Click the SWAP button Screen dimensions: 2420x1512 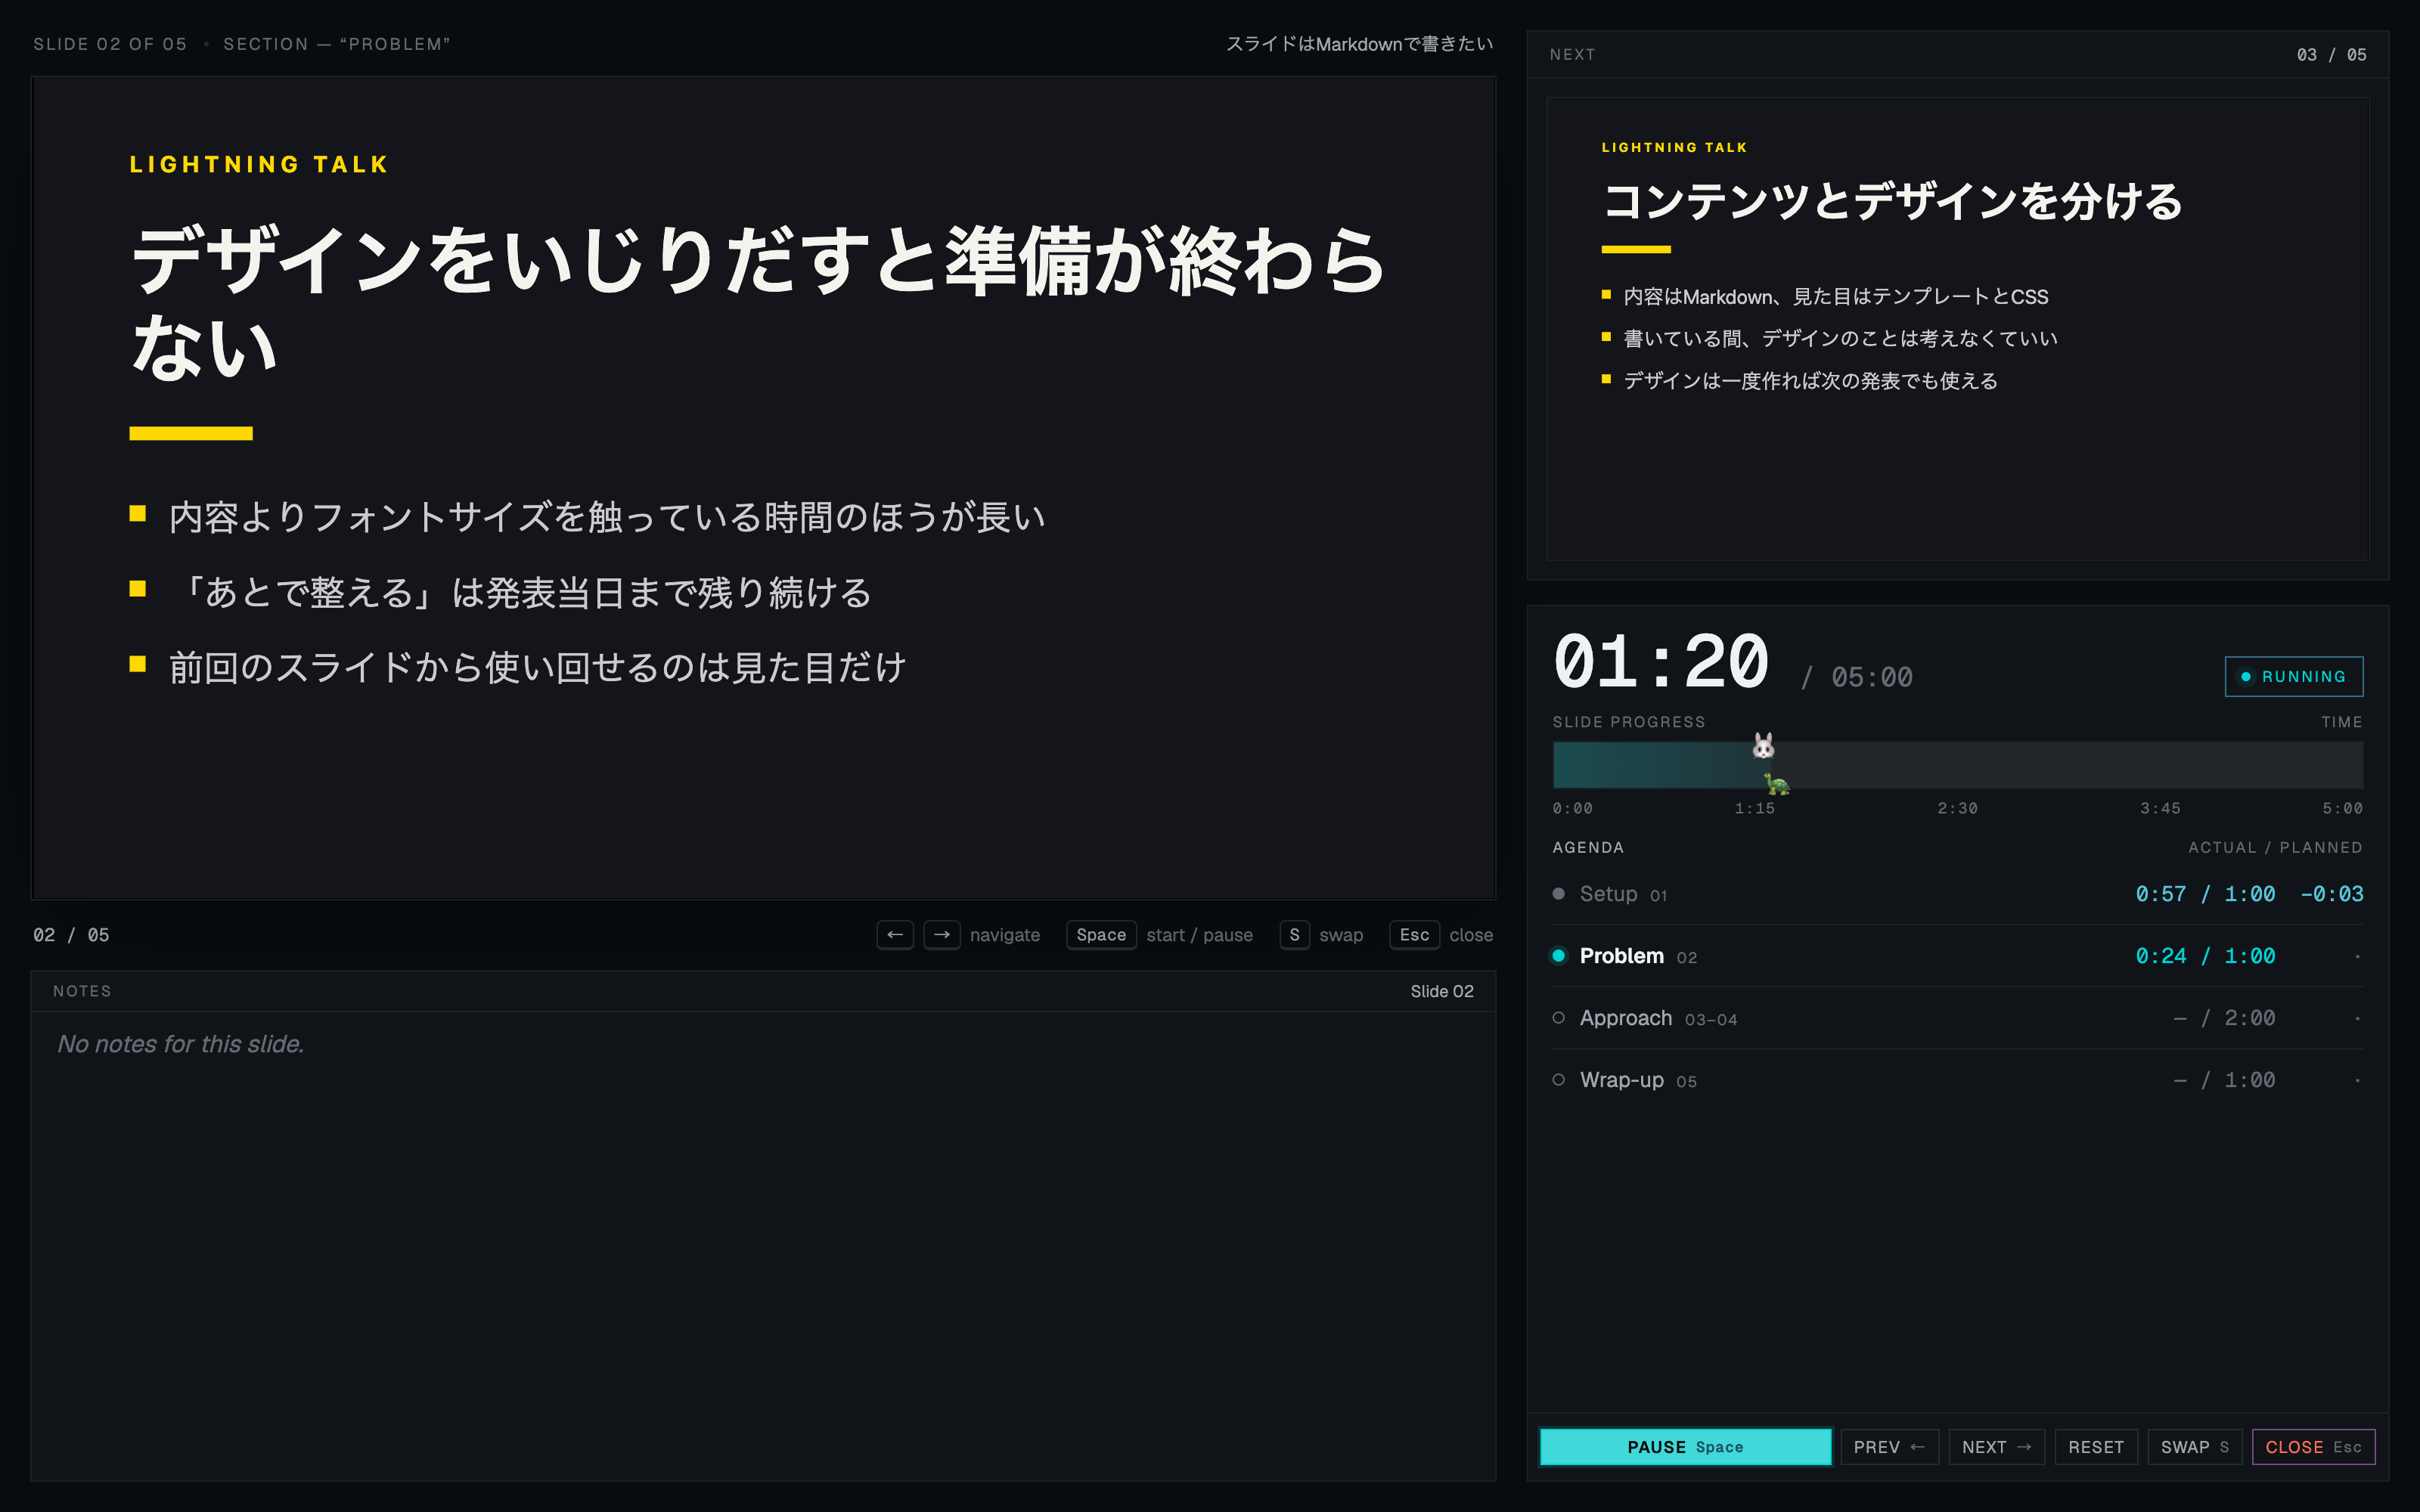[x=2195, y=1447]
